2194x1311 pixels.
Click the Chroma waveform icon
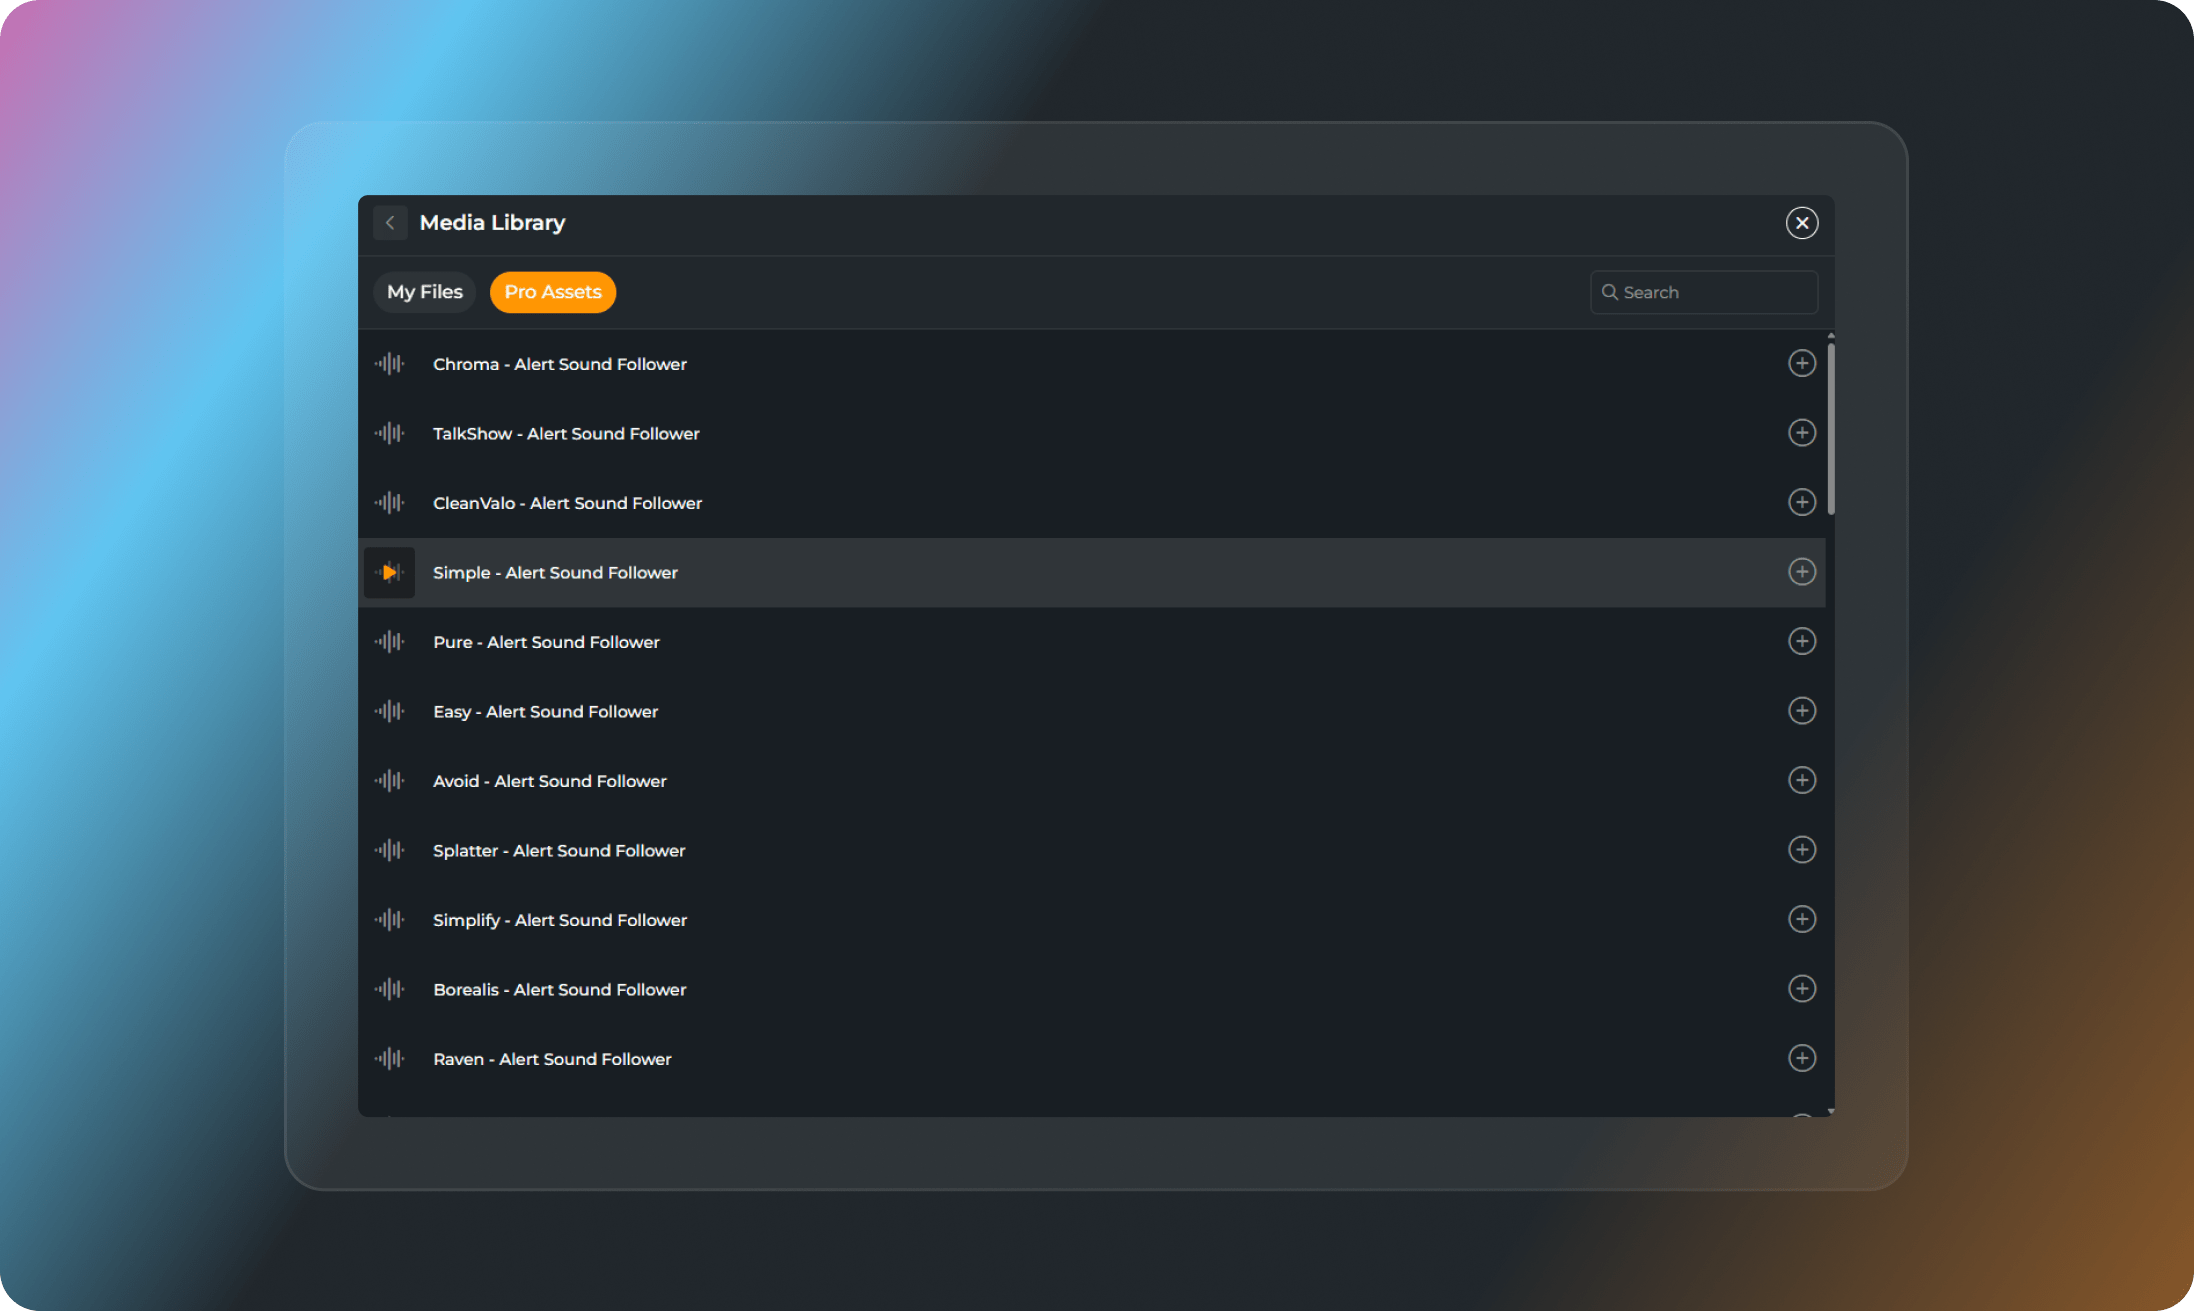coord(389,364)
